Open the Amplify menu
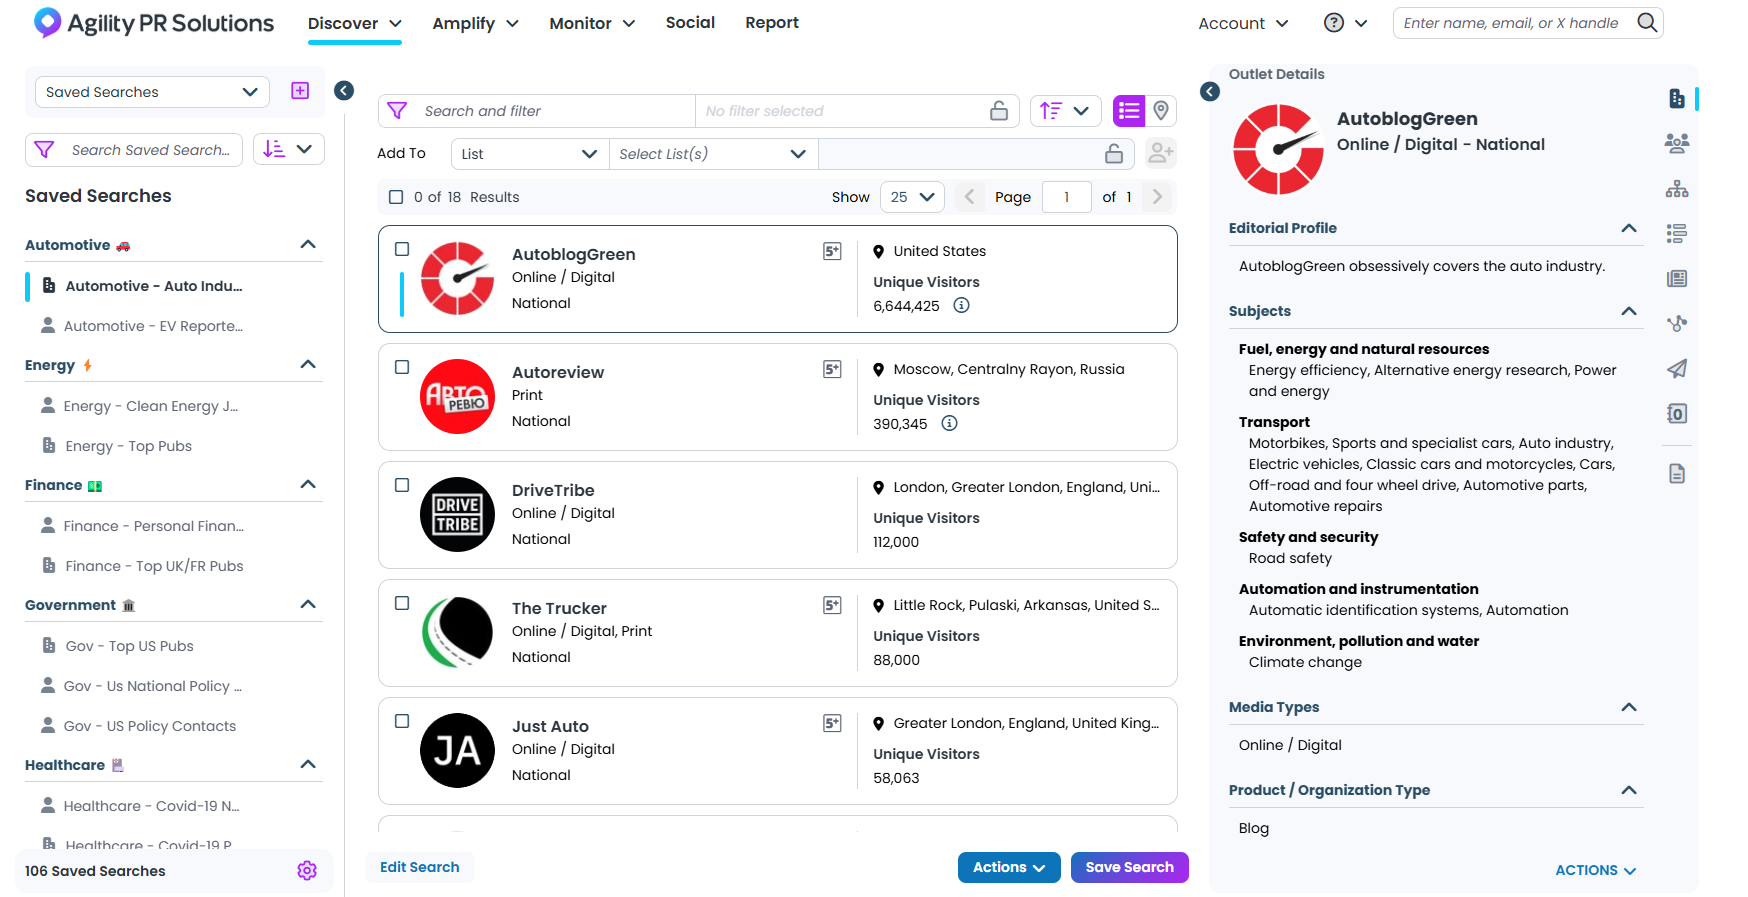 pyautogui.click(x=475, y=23)
